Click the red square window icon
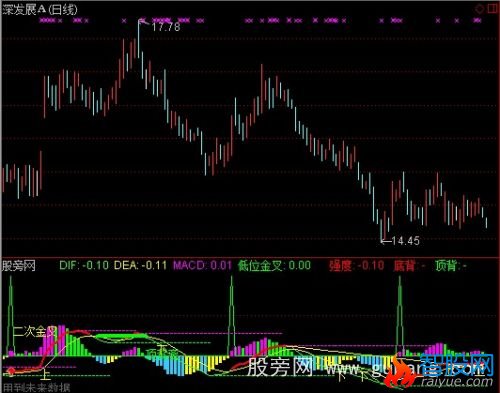Viewport: 500px width, 393px height. [493, 9]
